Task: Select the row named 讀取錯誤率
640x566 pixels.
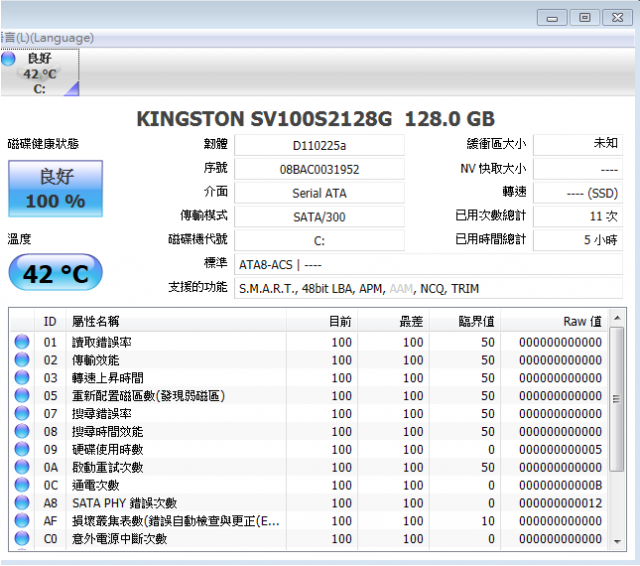Action: point(309,342)
